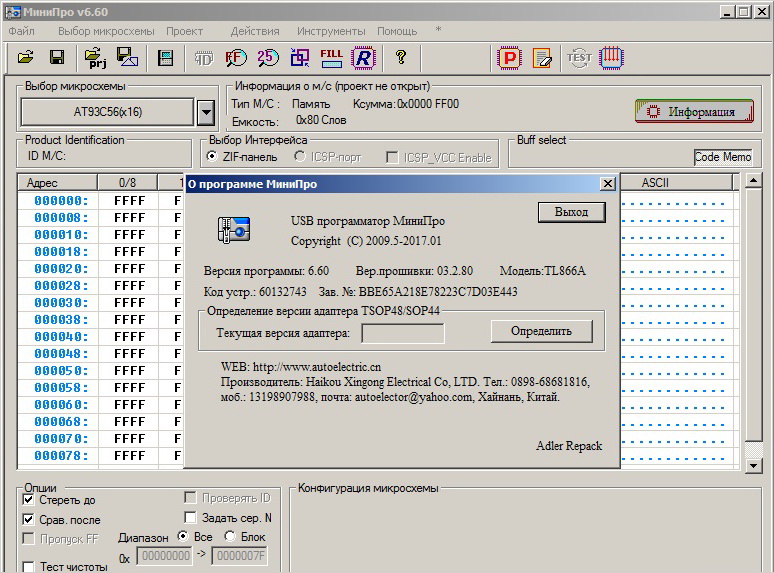This screenshot has width=774, height=573.
Task: Expand the chip selection dropdown arrow
Action: click(206, 112)
